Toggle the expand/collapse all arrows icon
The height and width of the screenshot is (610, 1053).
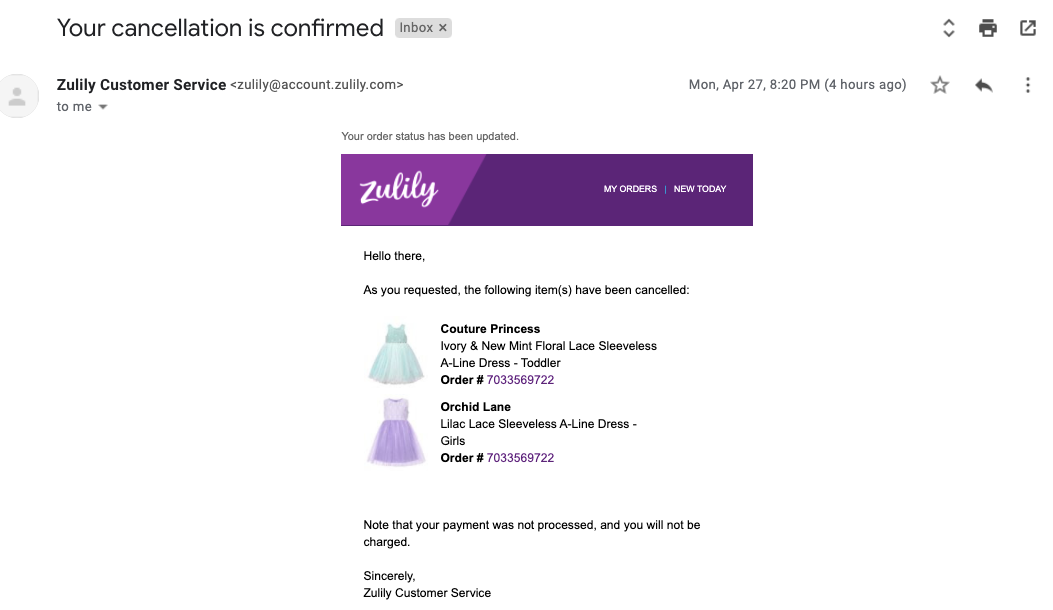[948, 28]
